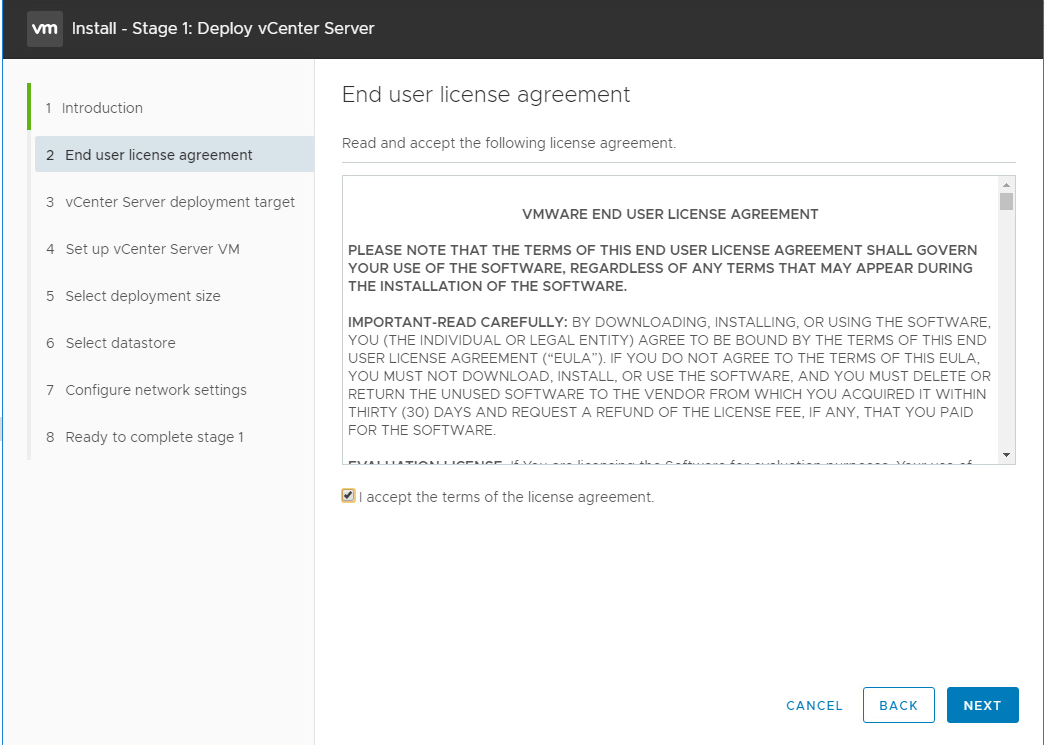Click the EULA scrollbar up arrow
Screen dimensions: 1045x745
pos(1007,185)
